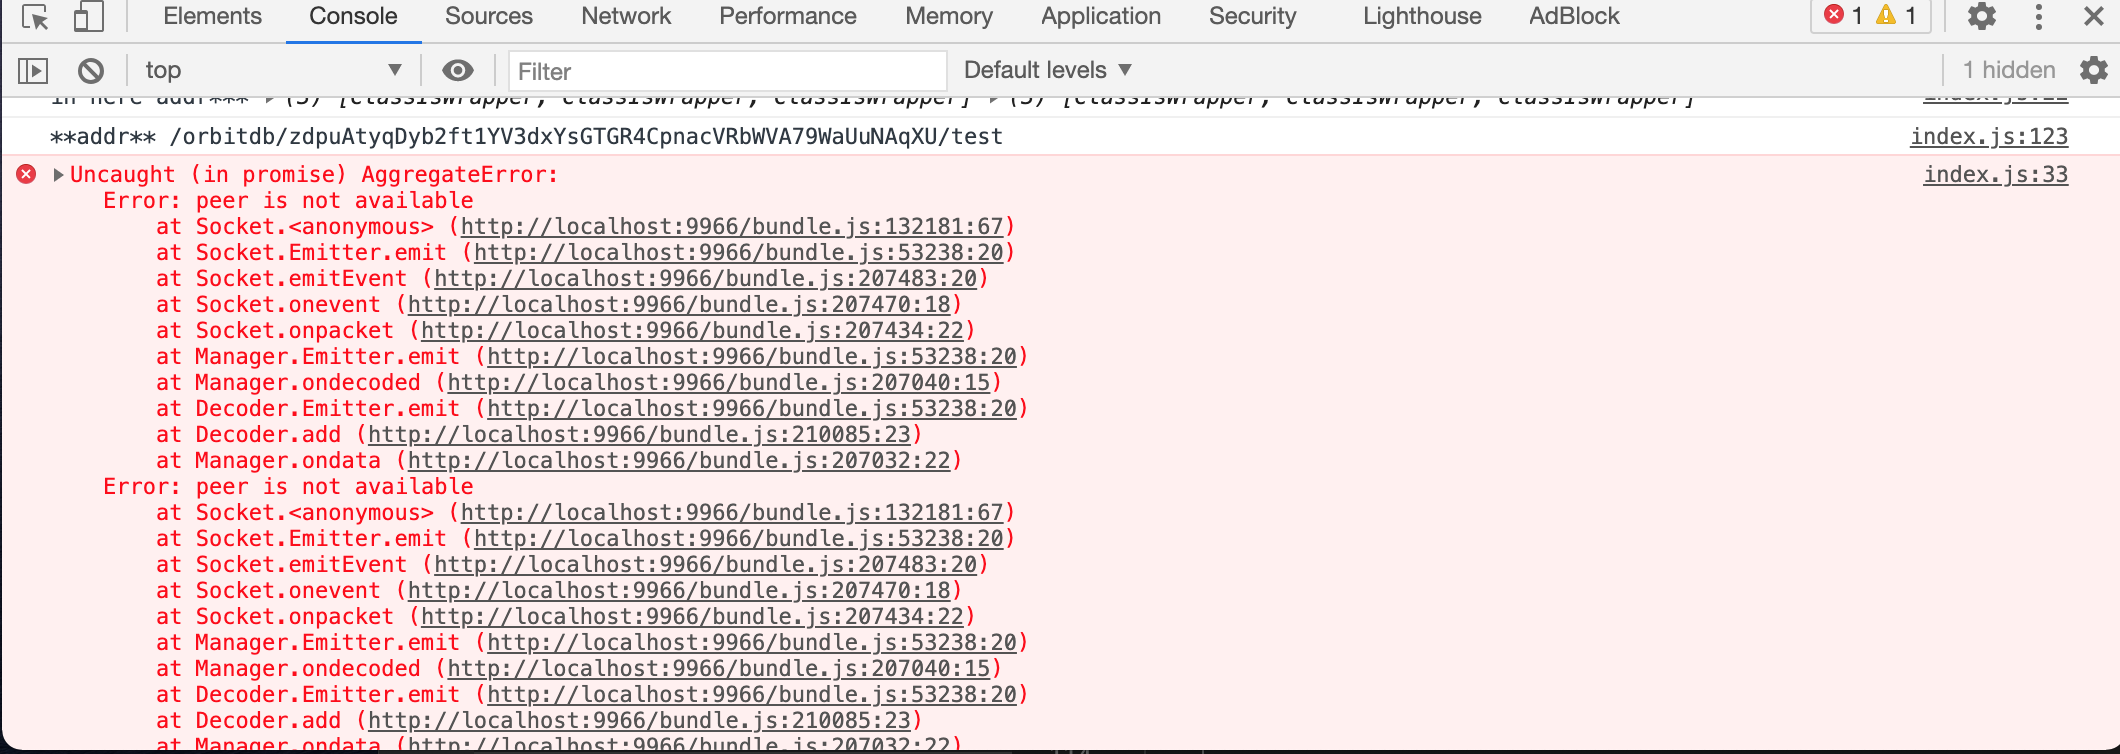The width and height of the screenshot is (2120, 754).
Task: Click inside the Filter input field
Action: coord(727,70)
